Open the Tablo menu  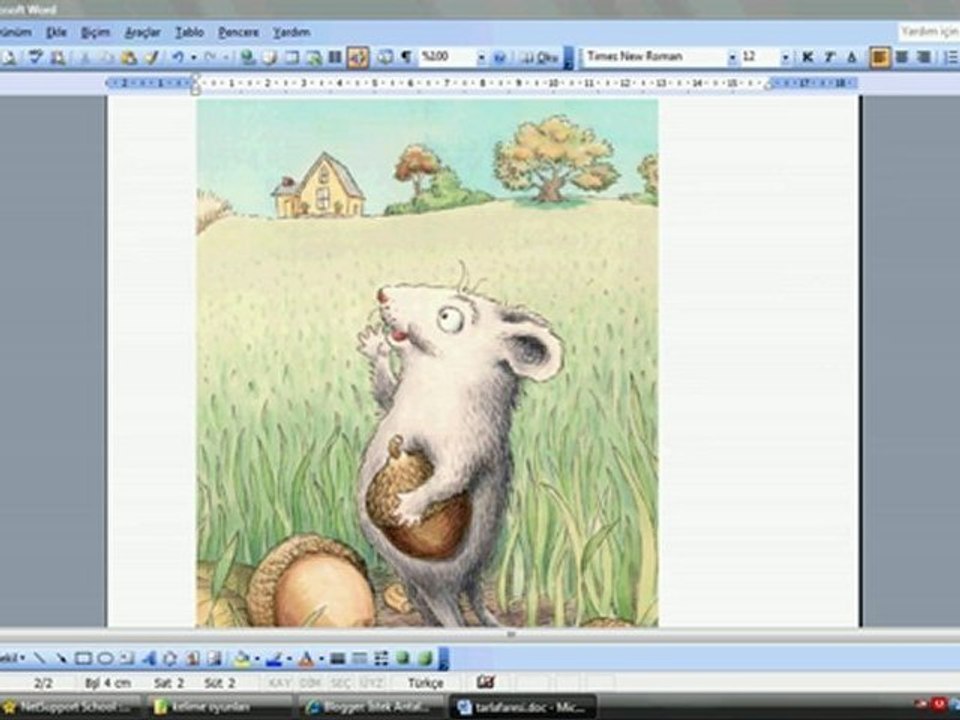pyautogui.click(x=190, y=32)
